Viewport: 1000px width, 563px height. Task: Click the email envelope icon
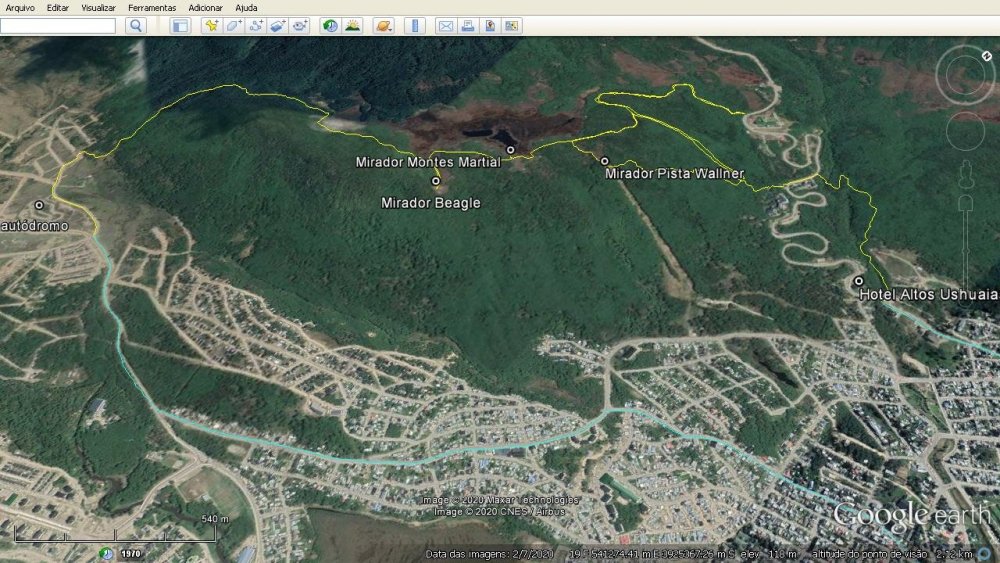pos(446,26)
